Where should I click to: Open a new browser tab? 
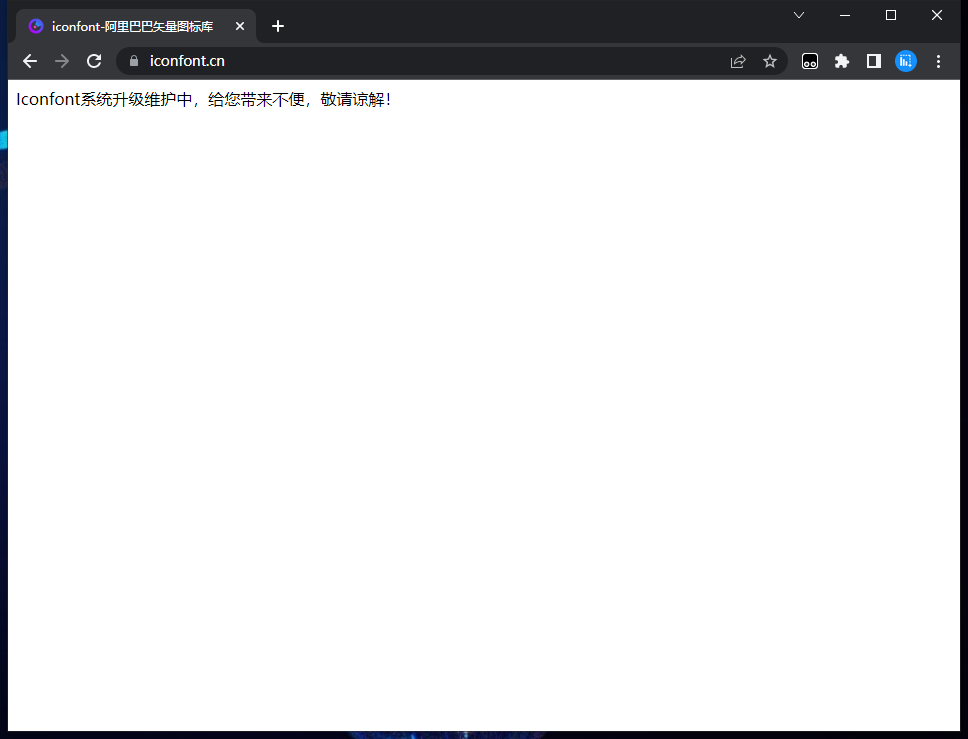tap(277, 26)
